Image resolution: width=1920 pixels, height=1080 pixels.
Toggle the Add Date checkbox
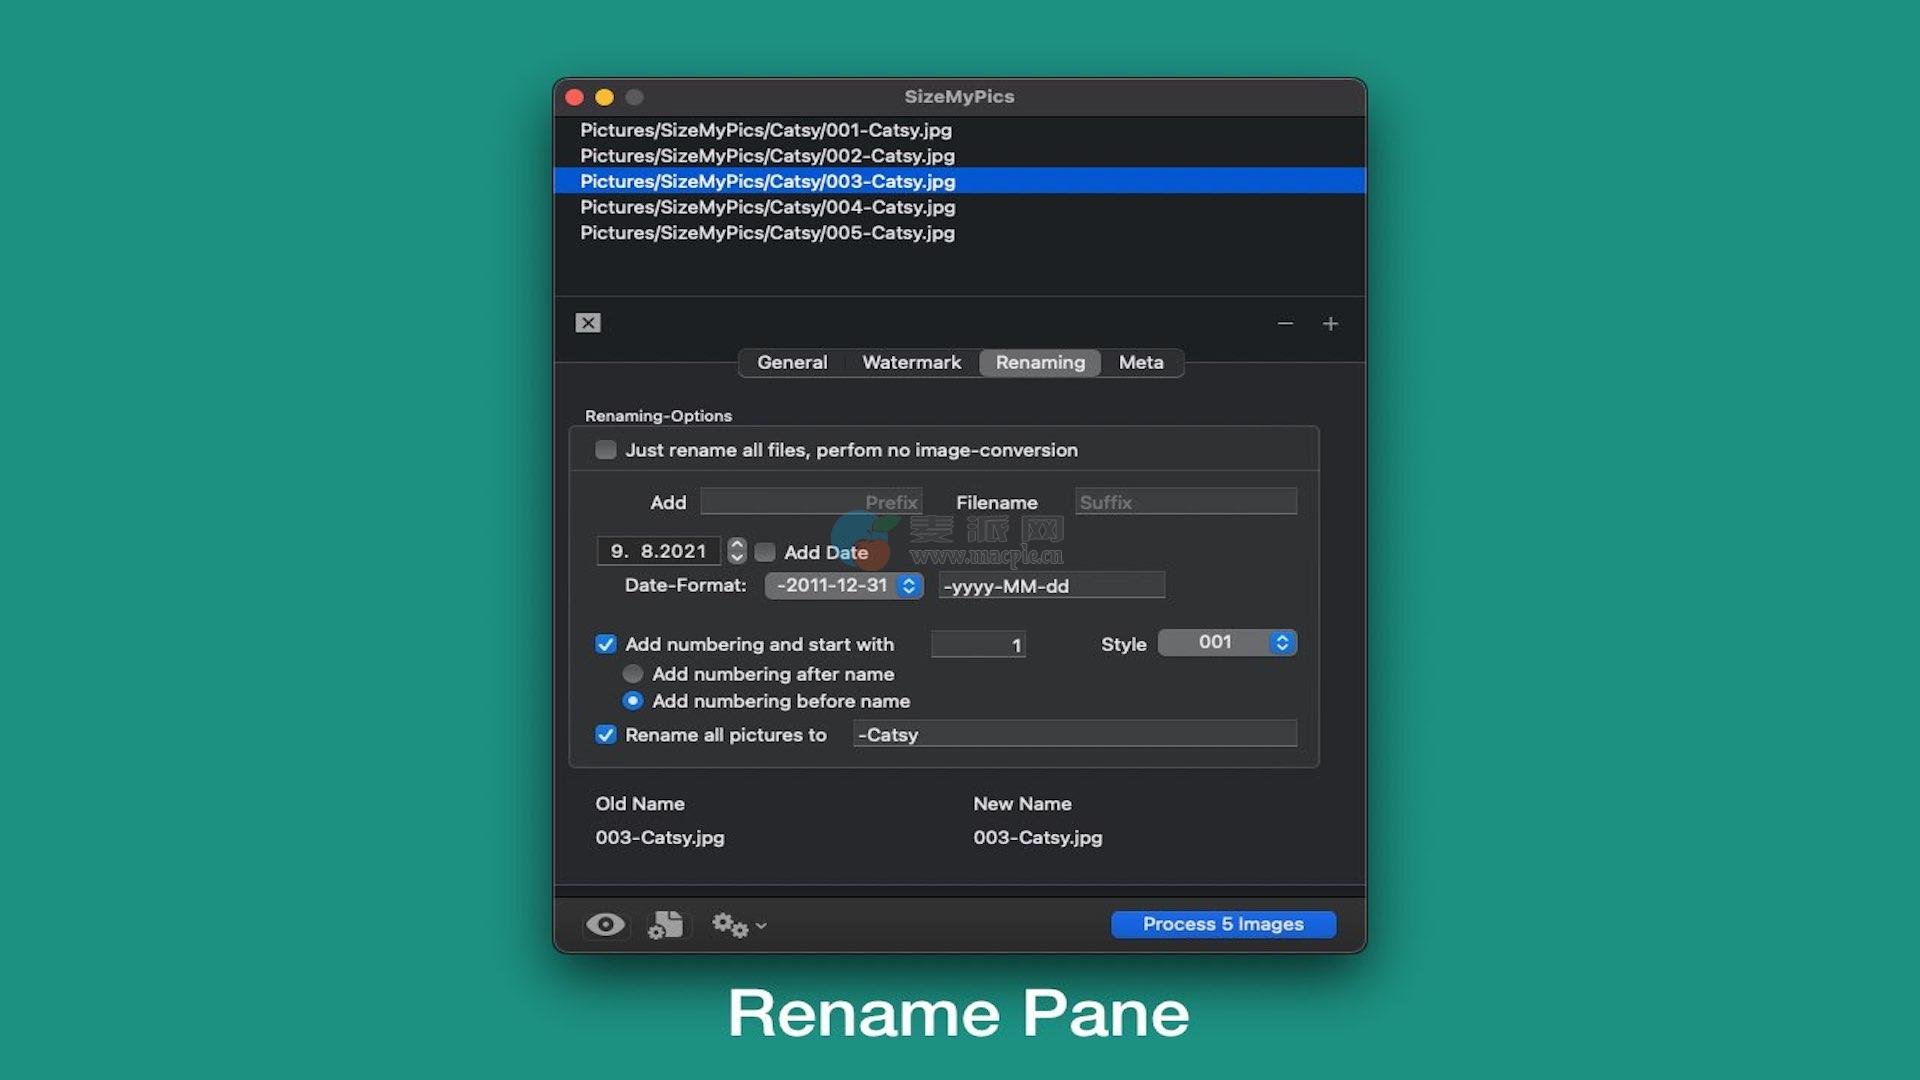tap(765, 552)
